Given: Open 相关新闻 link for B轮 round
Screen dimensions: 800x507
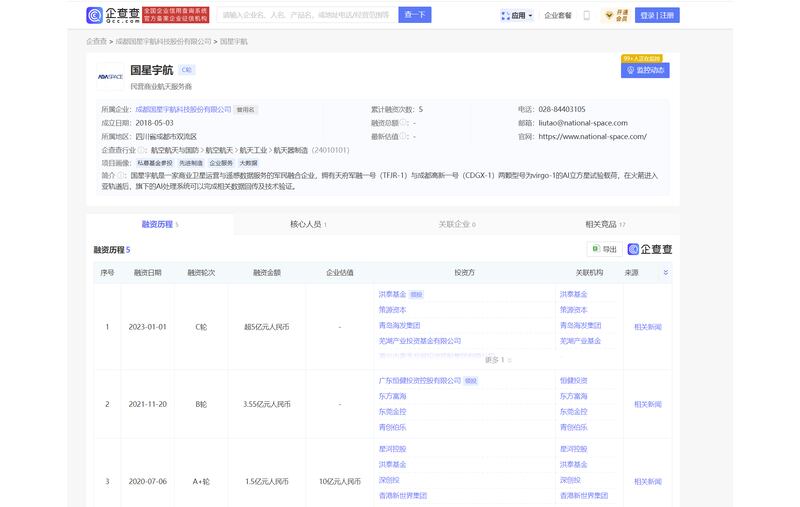Looking at the screenshot, I should coord(647,404).
